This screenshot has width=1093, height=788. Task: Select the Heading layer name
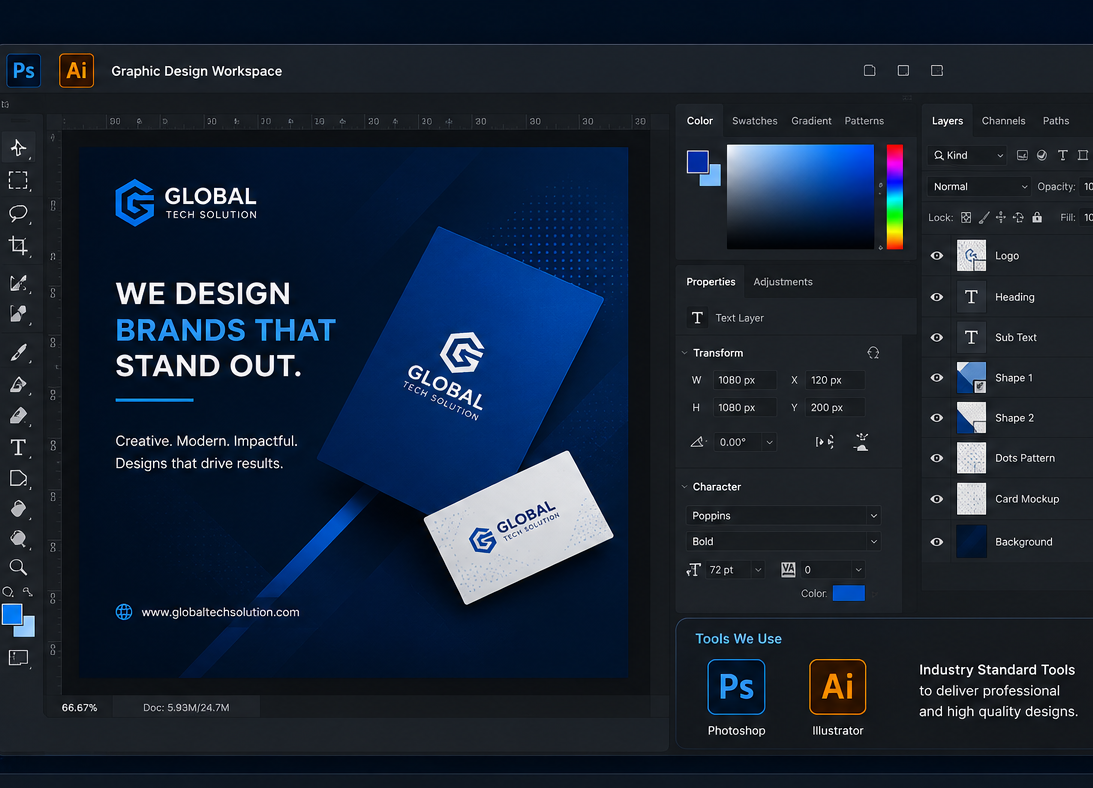(x=1014, y=297)
